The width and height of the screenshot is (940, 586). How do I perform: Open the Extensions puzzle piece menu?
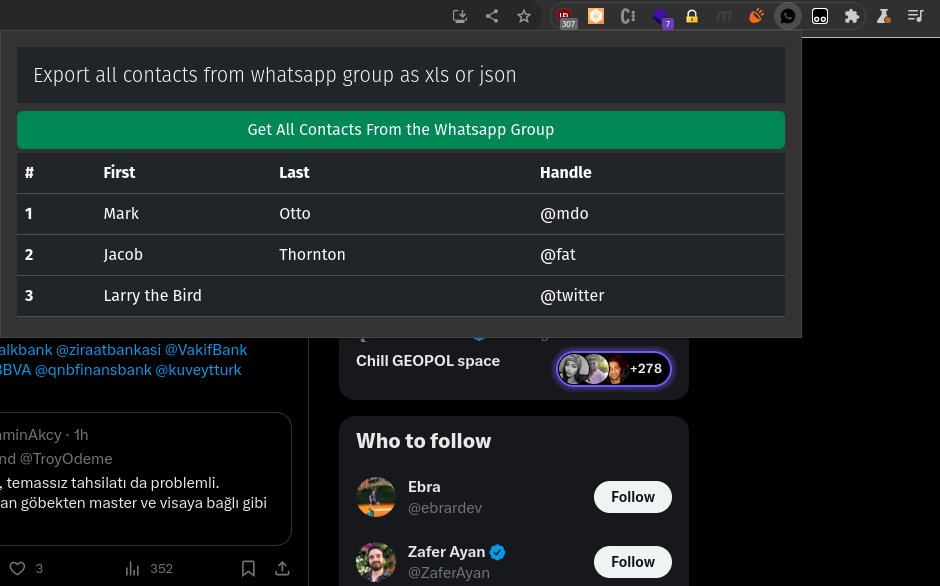(852, 16)
